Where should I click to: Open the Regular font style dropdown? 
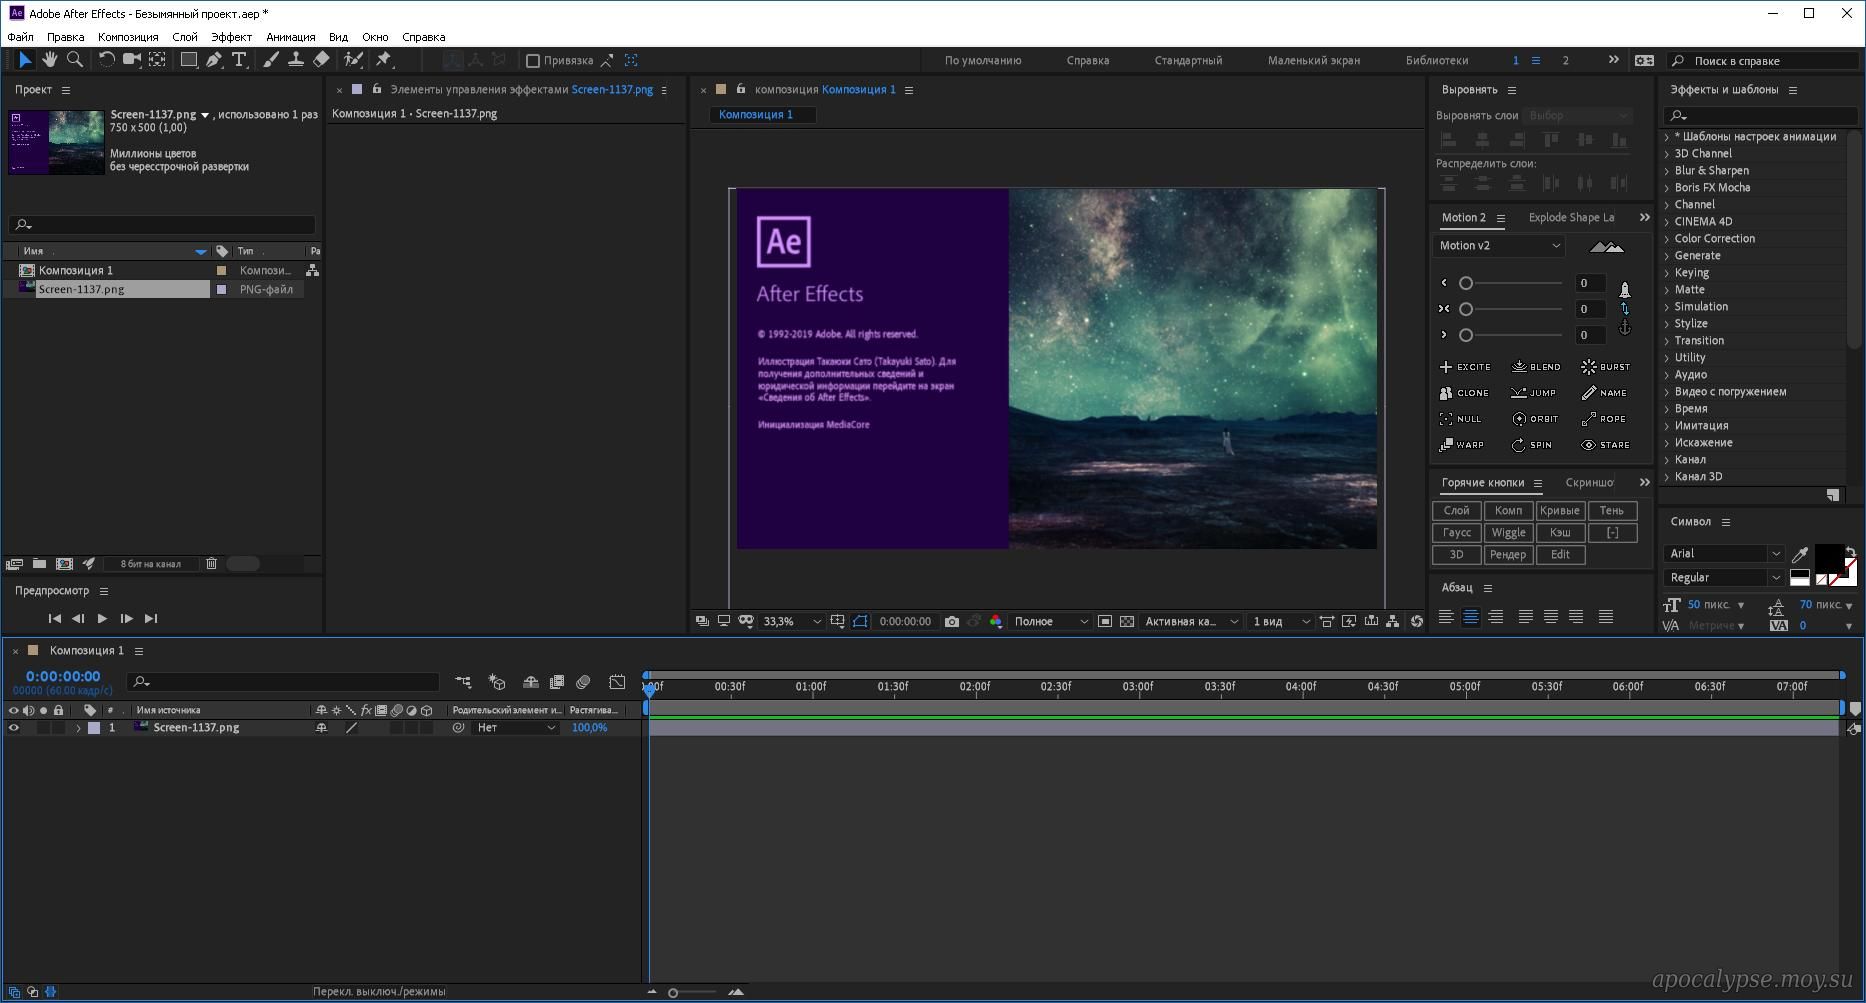(x=1724, y=578)
